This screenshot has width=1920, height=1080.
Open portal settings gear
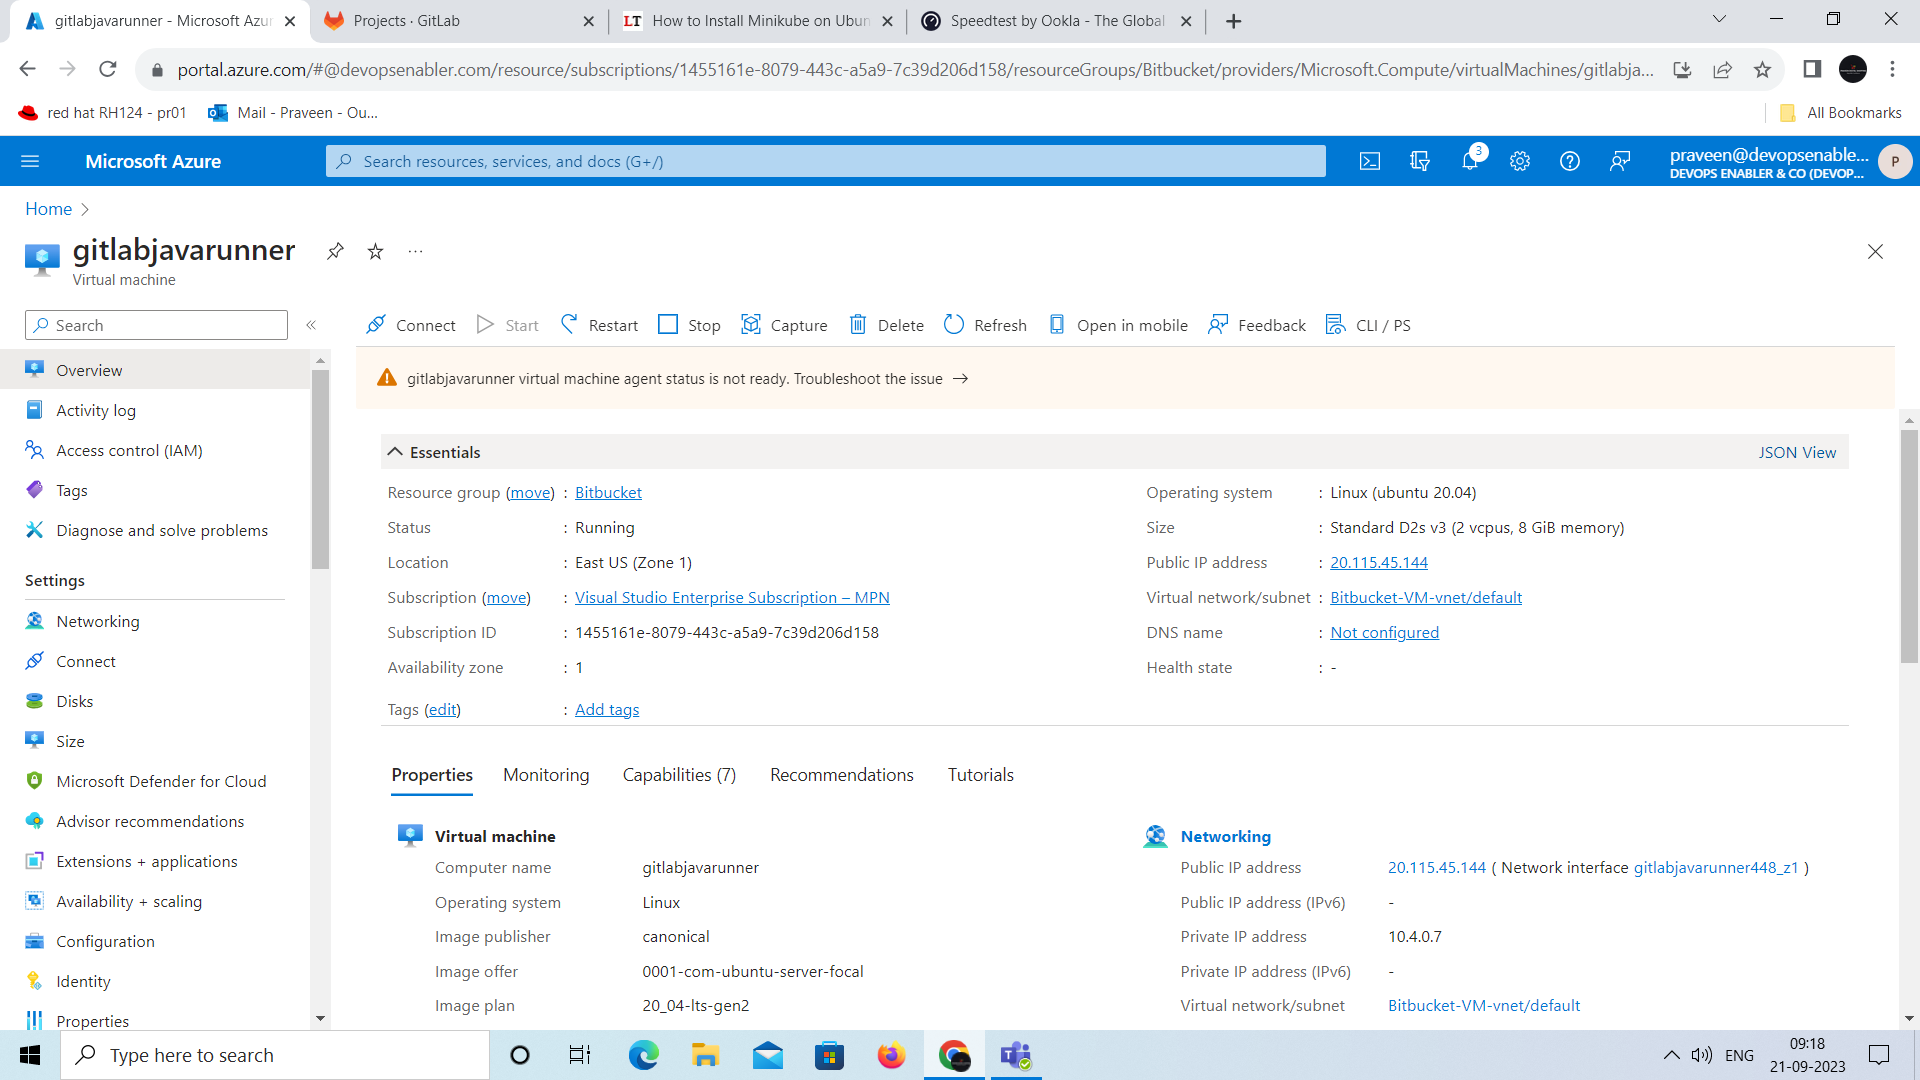[1520, 161]
